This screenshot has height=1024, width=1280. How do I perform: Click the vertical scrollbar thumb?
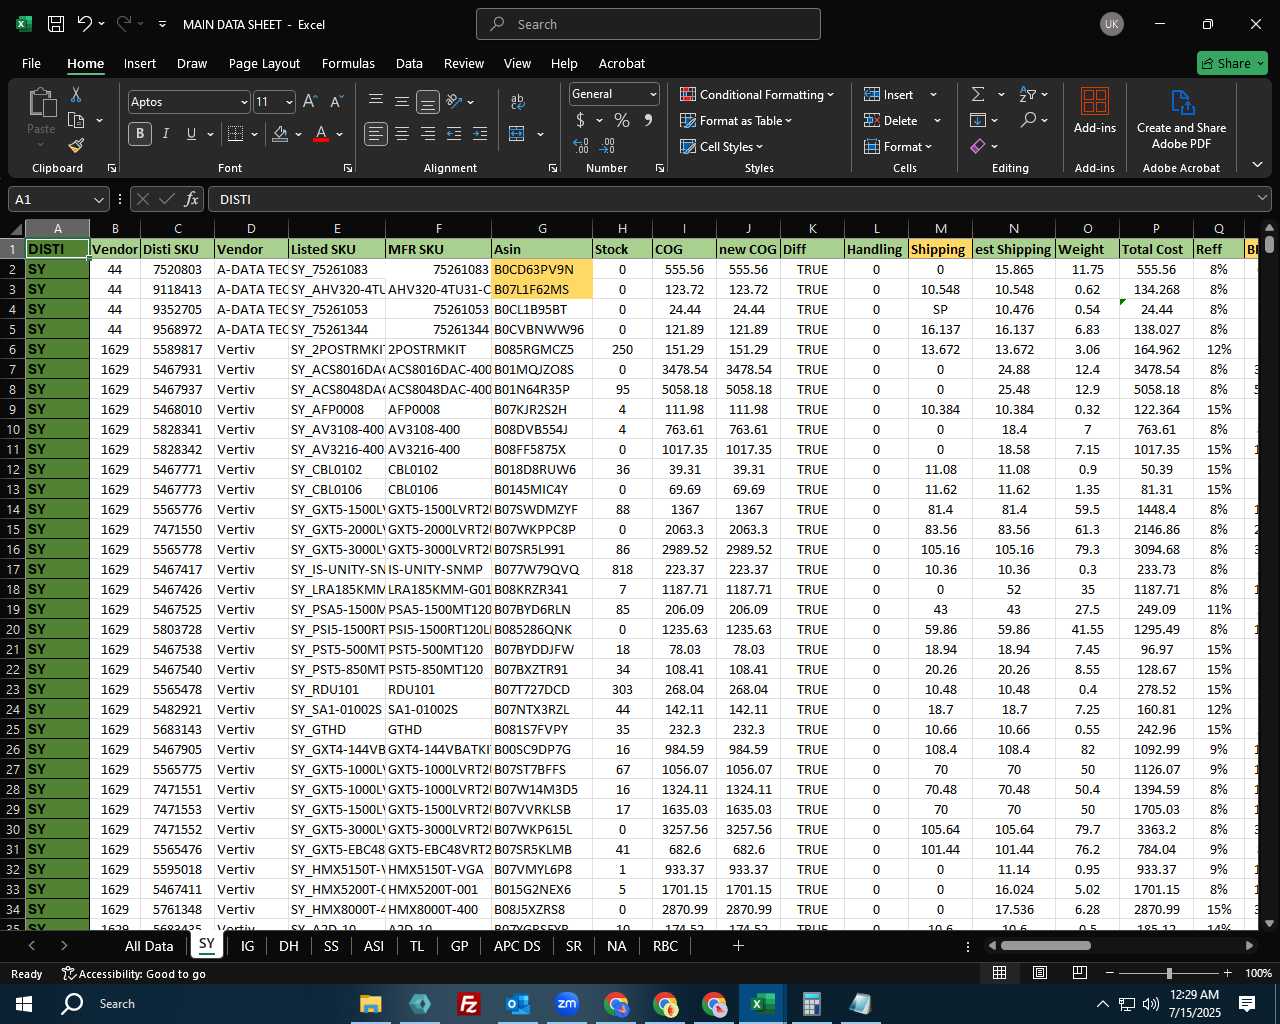pos(1269,243)
